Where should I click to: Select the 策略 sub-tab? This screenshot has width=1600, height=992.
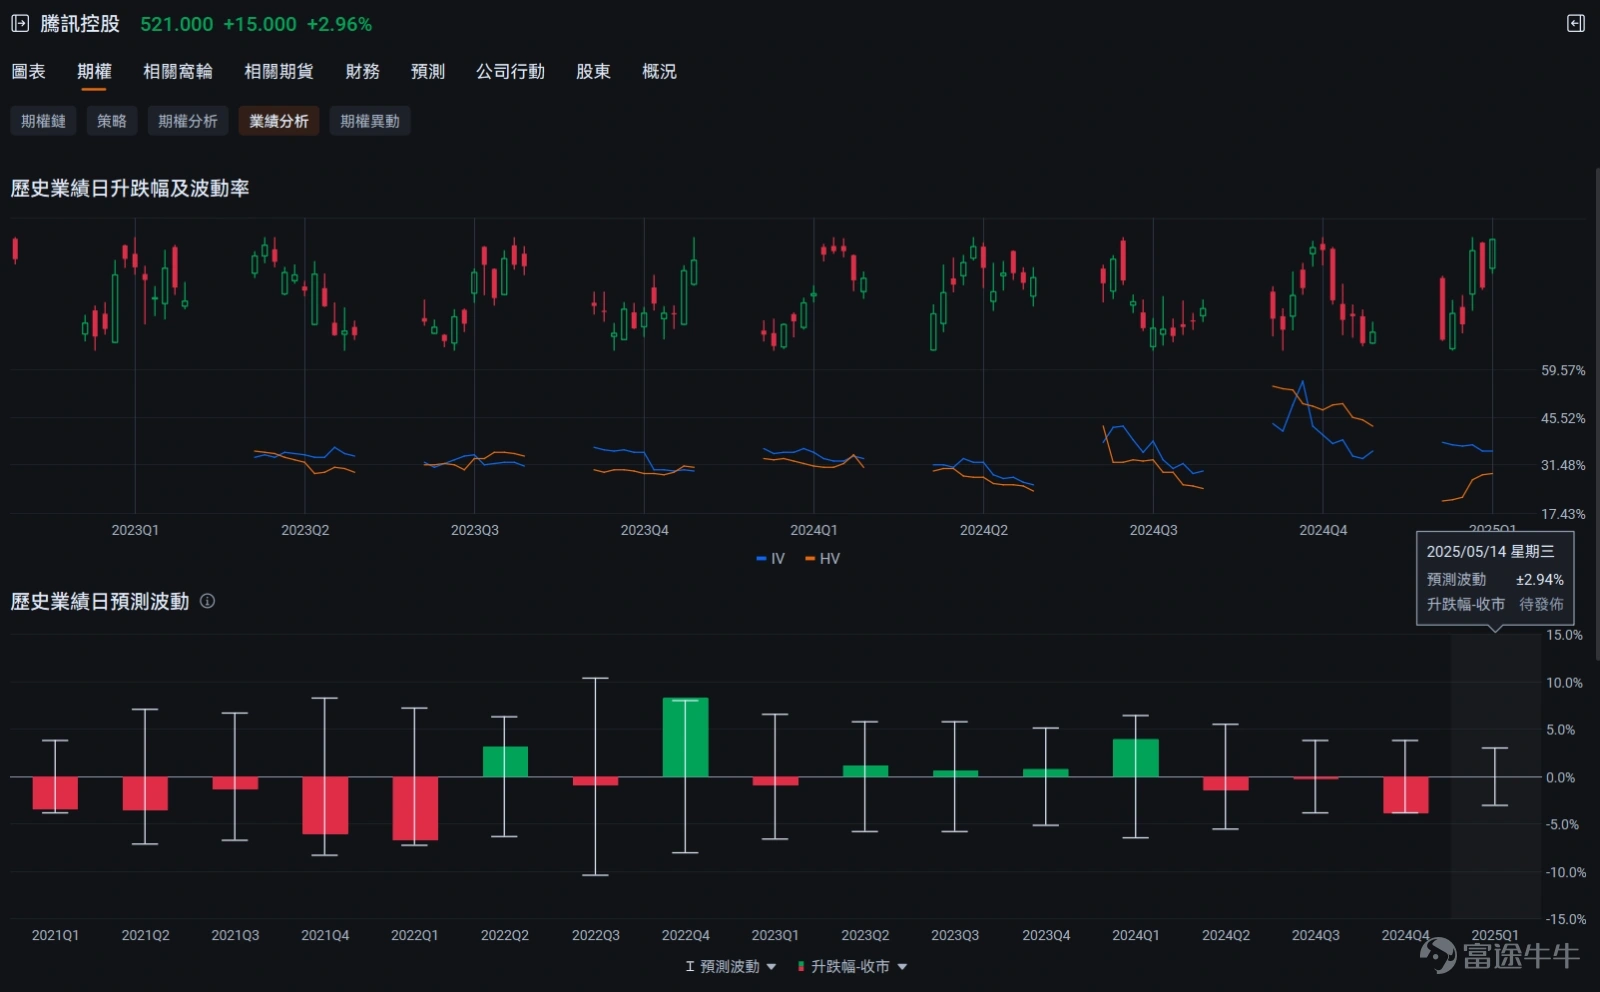pos(112,121)
